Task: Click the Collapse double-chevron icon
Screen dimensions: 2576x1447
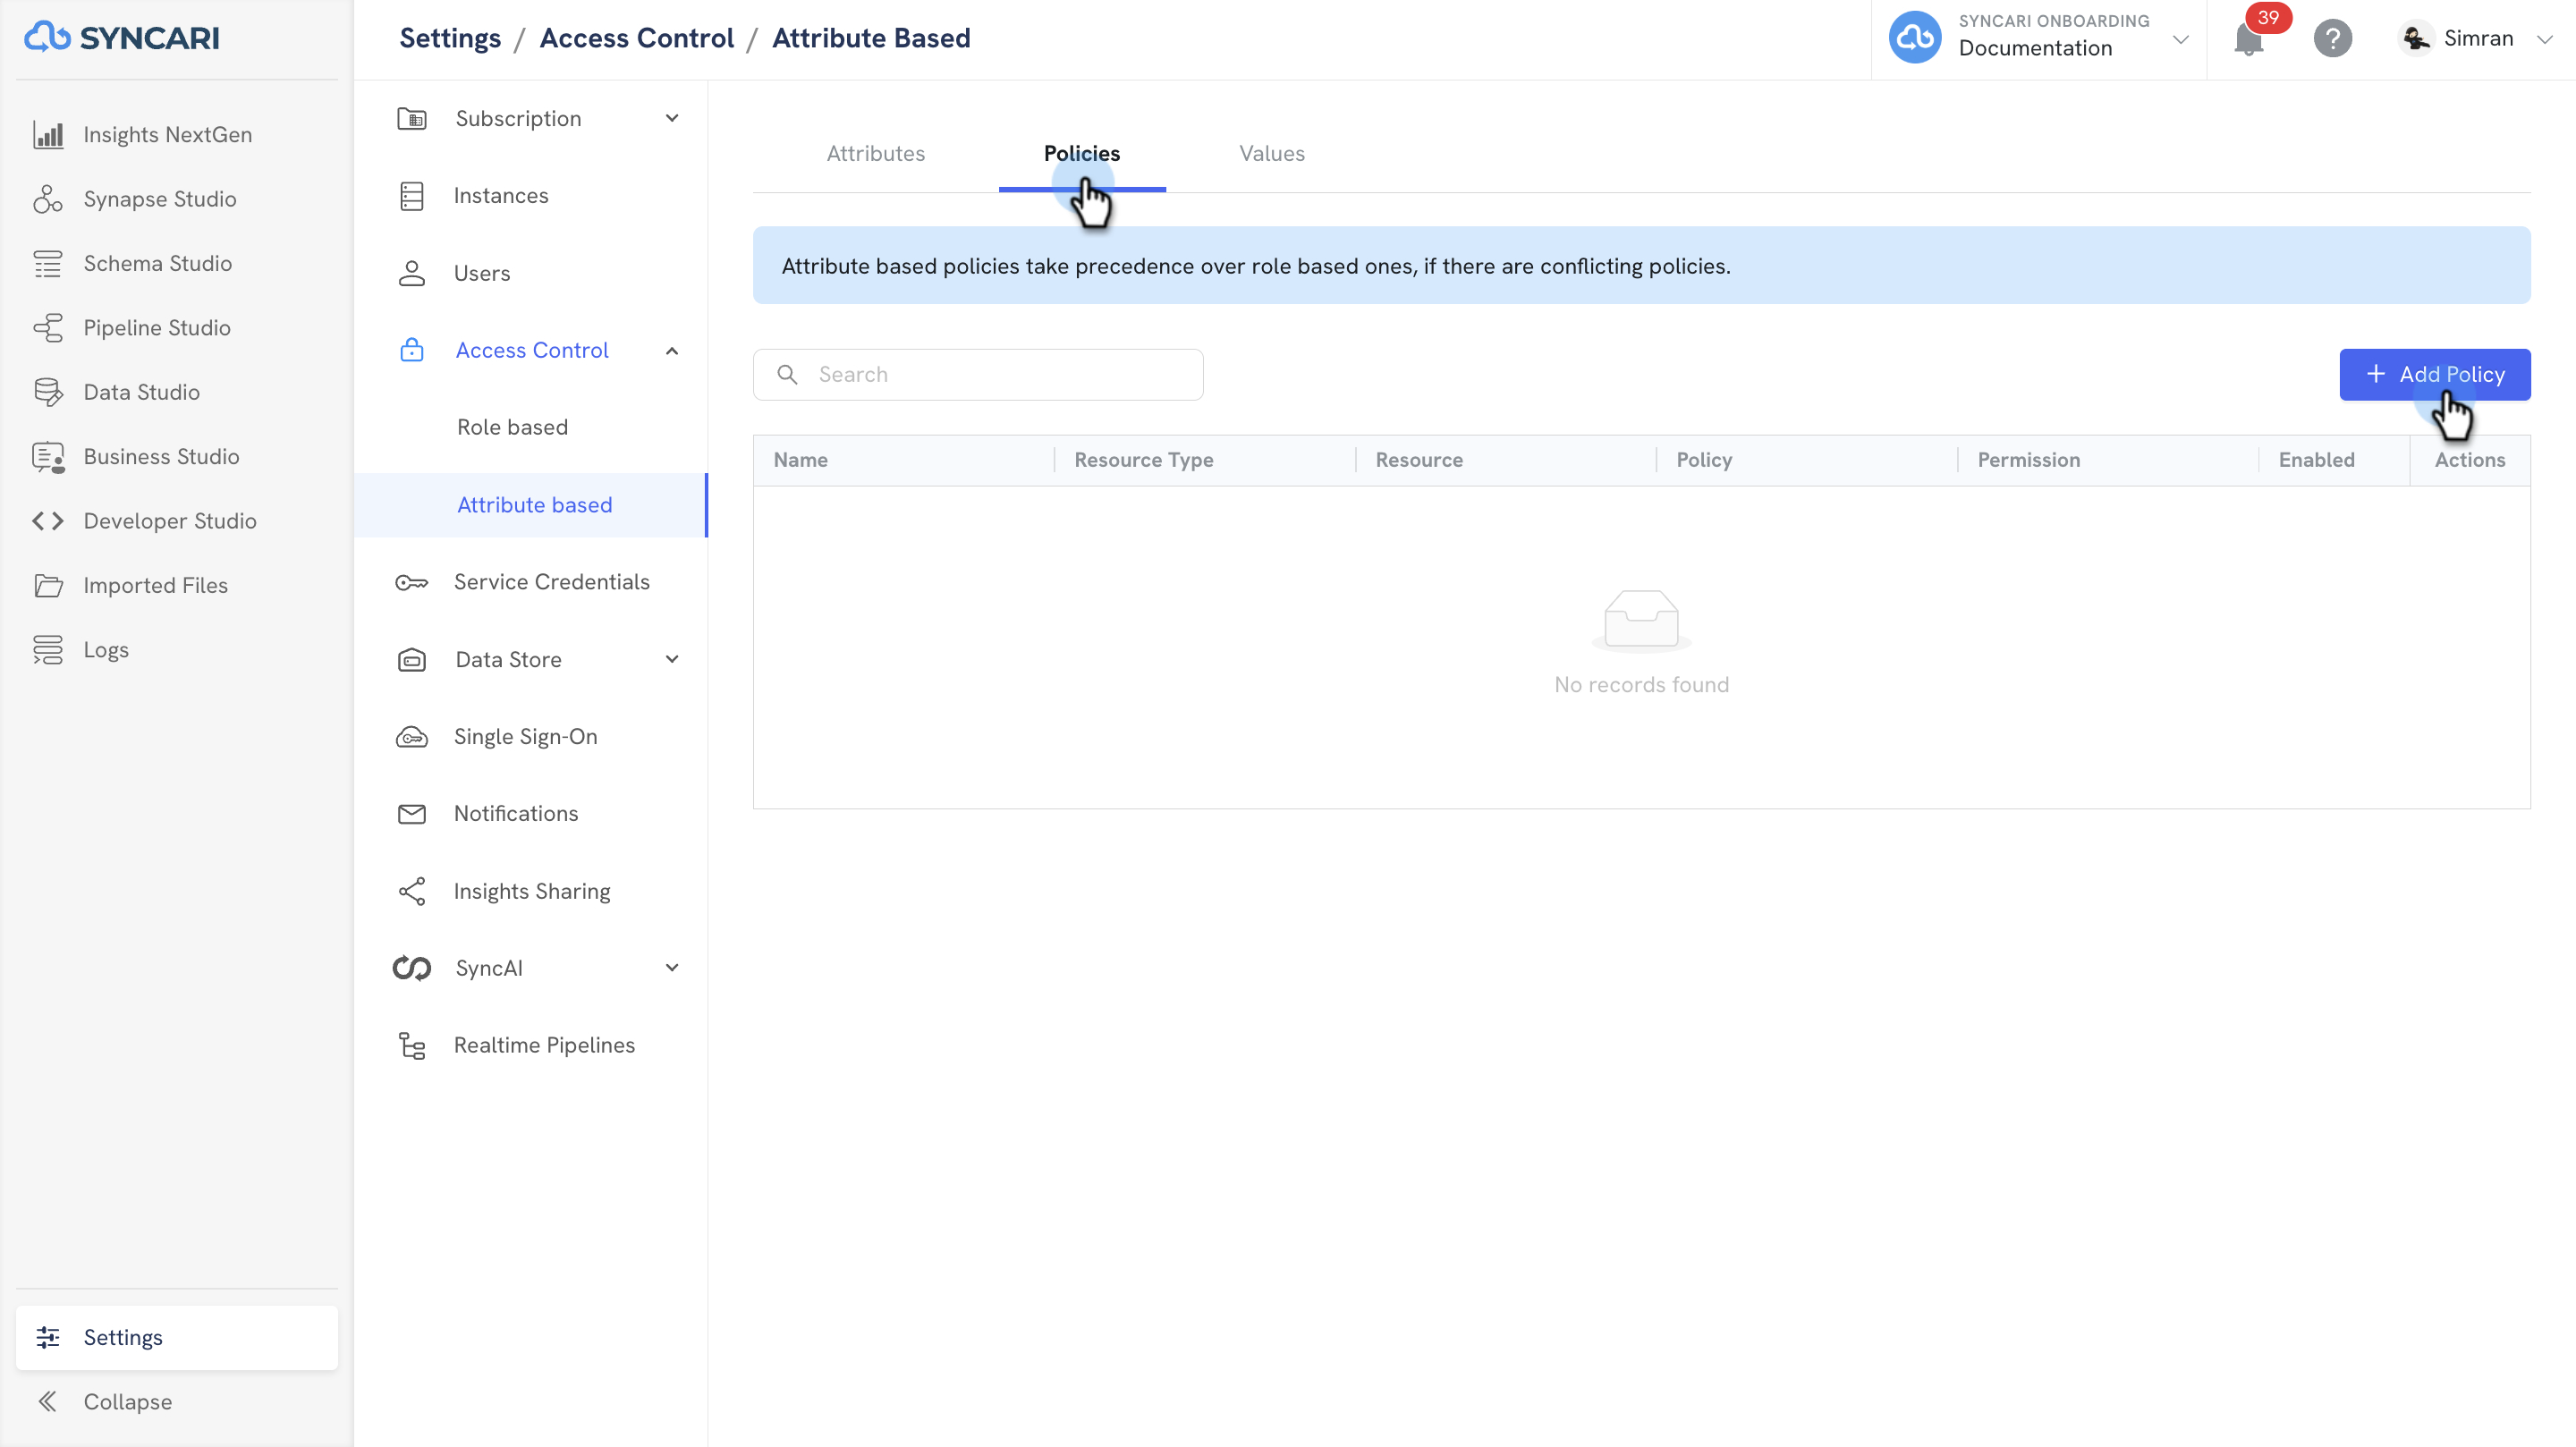Action: tap(48, 1401)
